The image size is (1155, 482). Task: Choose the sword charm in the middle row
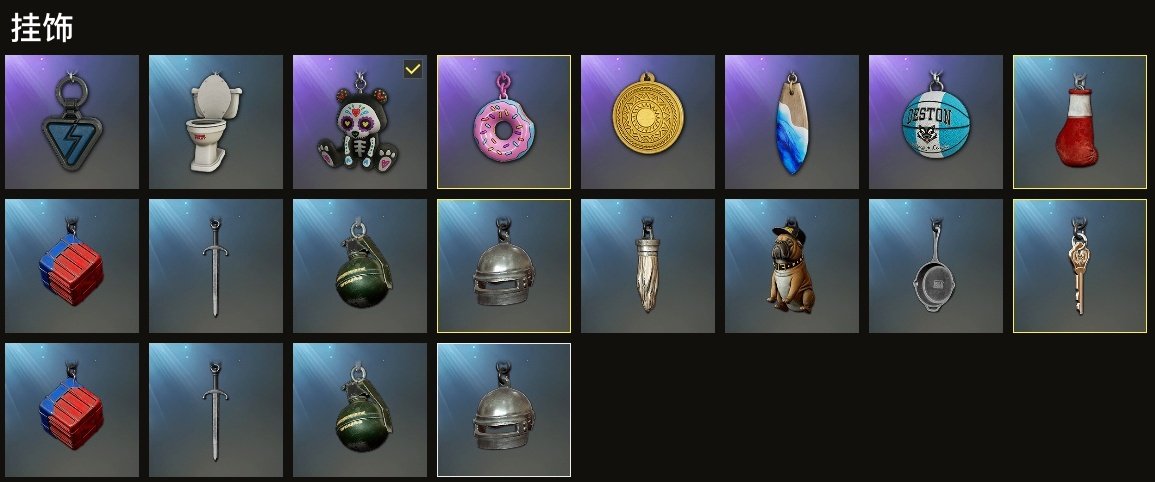click(x=216, y=266)
